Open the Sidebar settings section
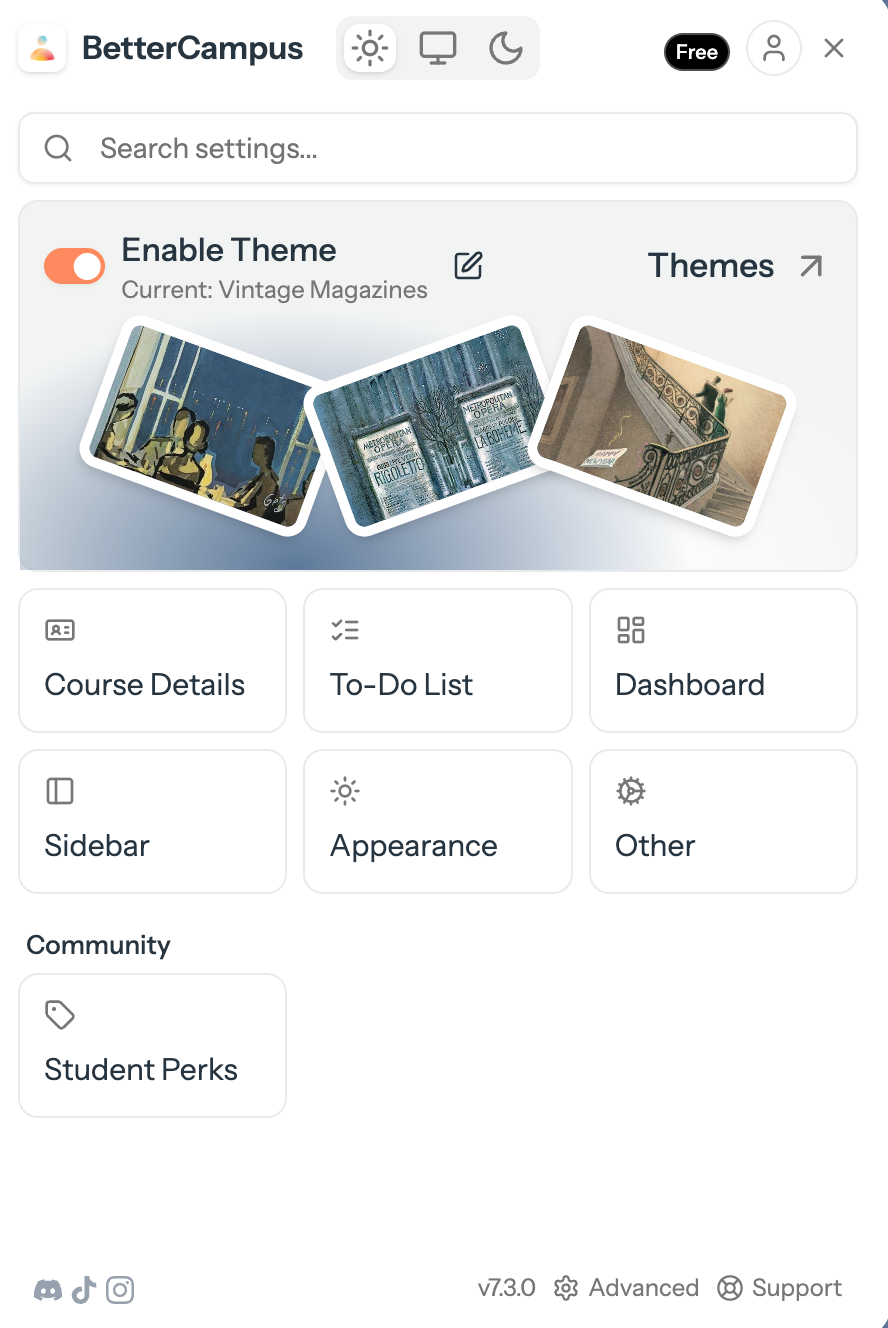Screen dimensions: 888x1328 tap(152, 821)
